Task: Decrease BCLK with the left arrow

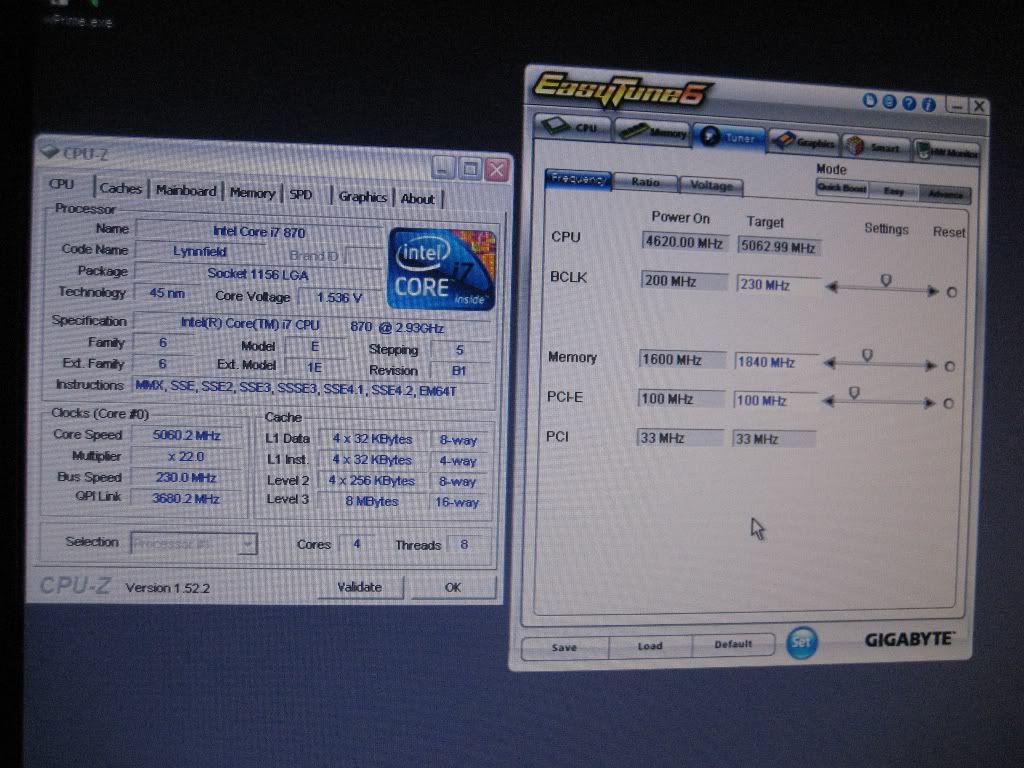Action: (831, 287)
